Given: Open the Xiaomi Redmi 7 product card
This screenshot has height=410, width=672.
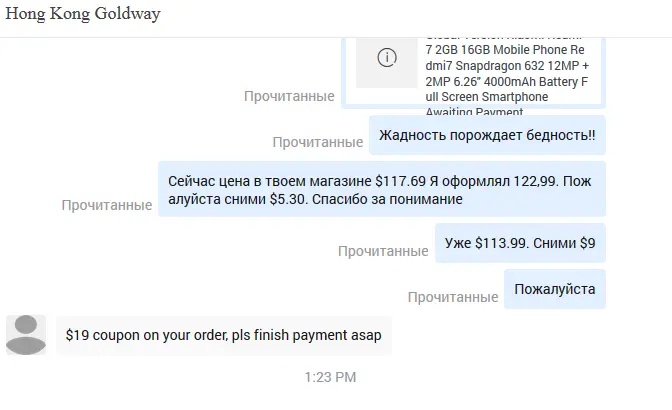Looking at the screenshot, I should (x=473, y=73).
